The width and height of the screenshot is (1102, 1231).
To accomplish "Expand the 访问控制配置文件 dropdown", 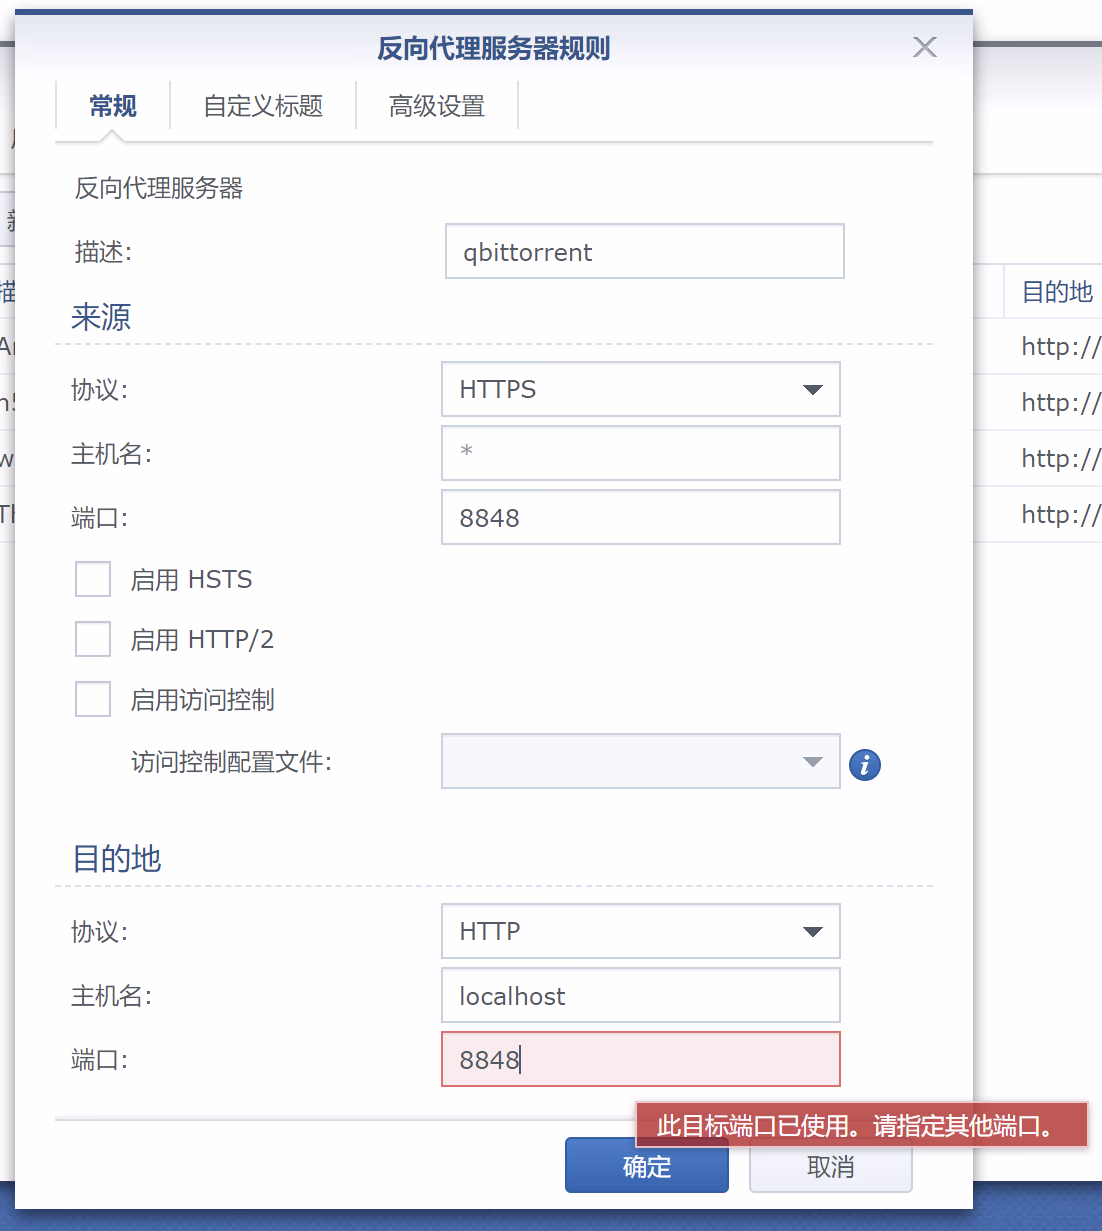I will (x=640, y=761).
